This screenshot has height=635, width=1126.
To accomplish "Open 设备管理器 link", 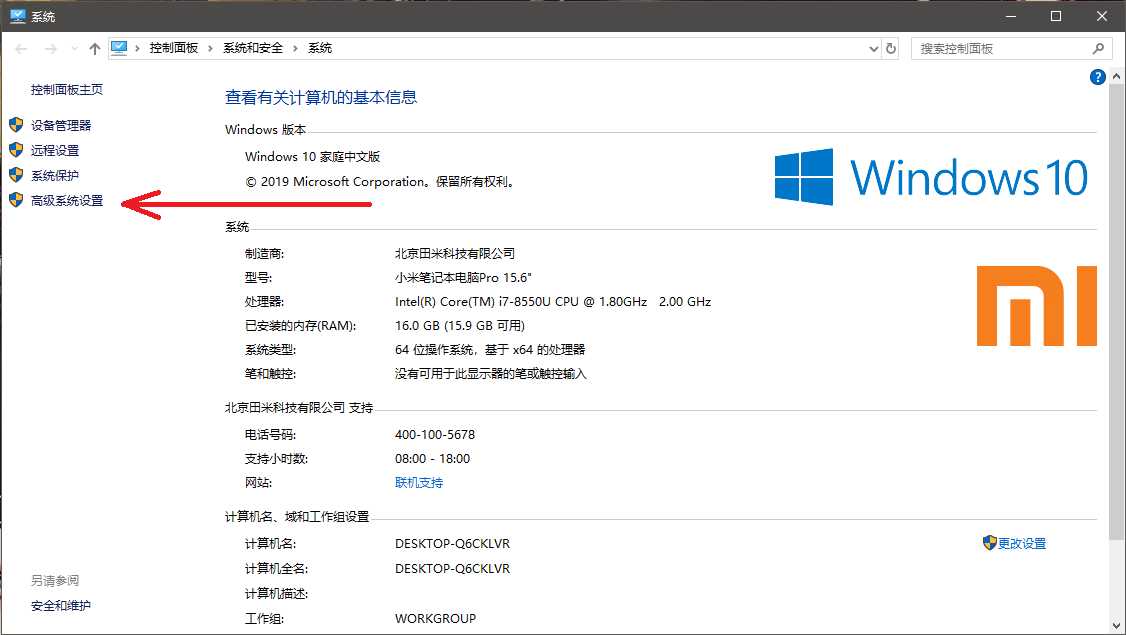I will pyautogui.click(x=61, y=126).
